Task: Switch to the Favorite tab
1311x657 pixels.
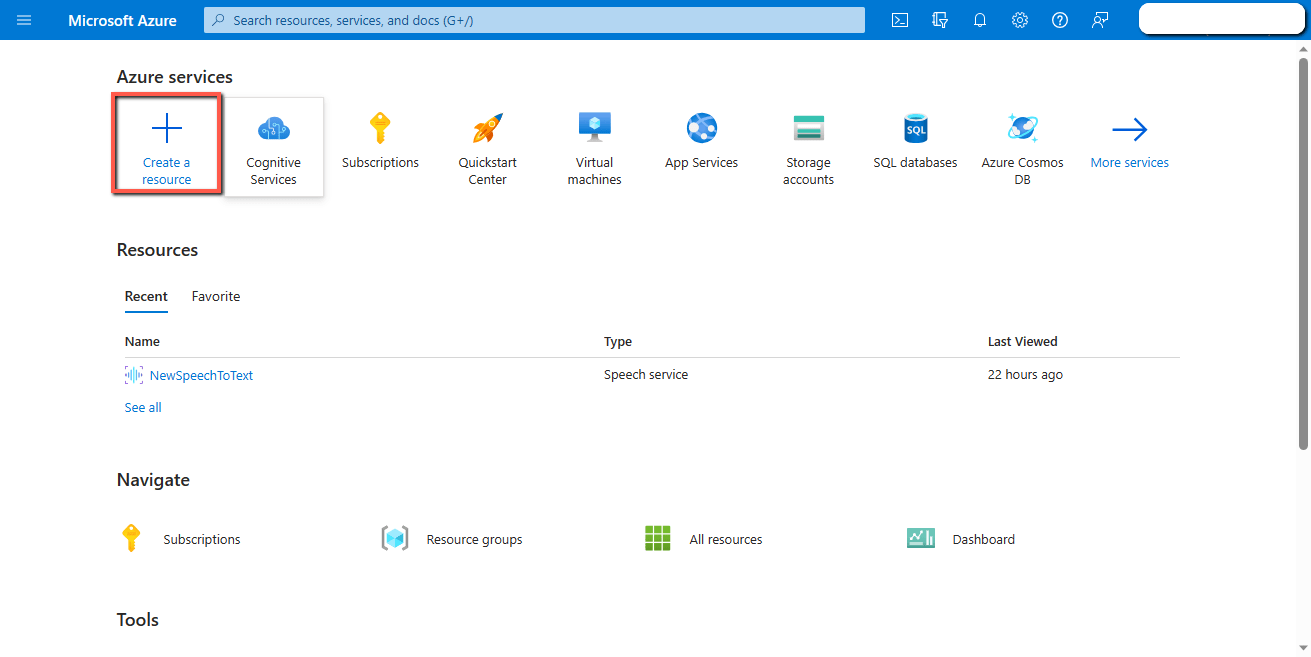Action: [216, 296]
